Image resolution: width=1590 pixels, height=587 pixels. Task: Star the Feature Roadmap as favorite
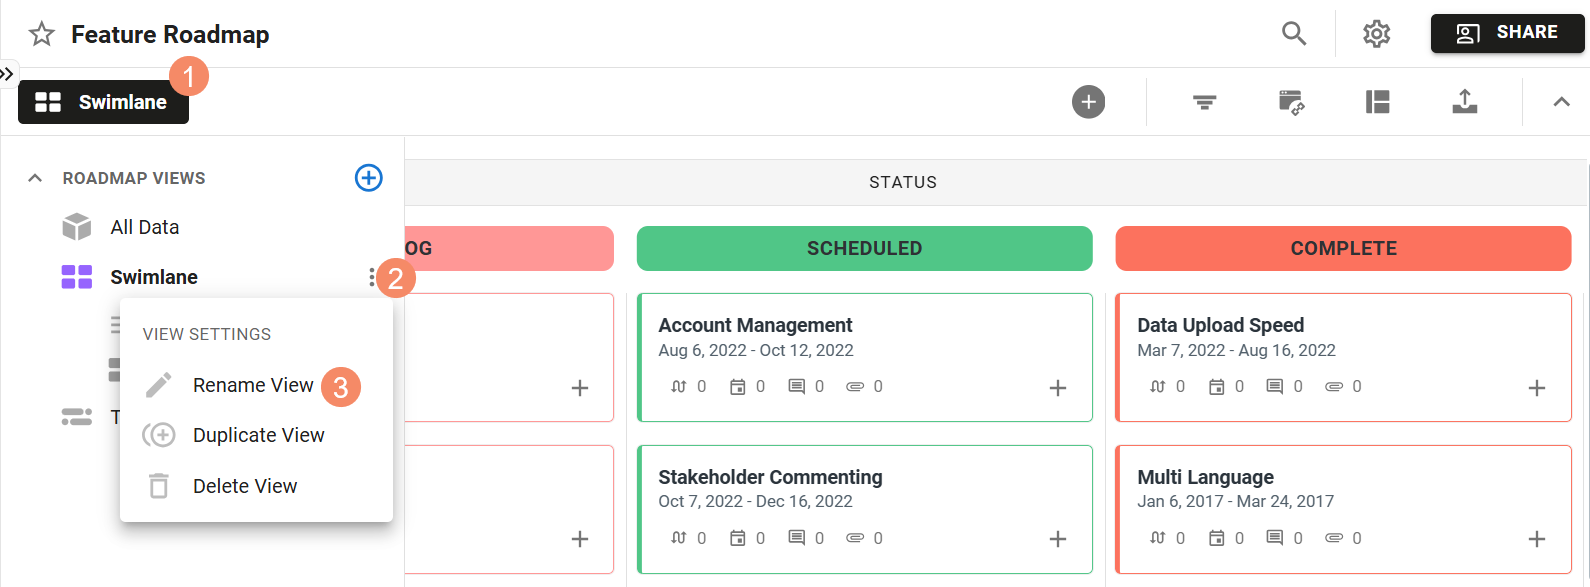tap(42, 35)
